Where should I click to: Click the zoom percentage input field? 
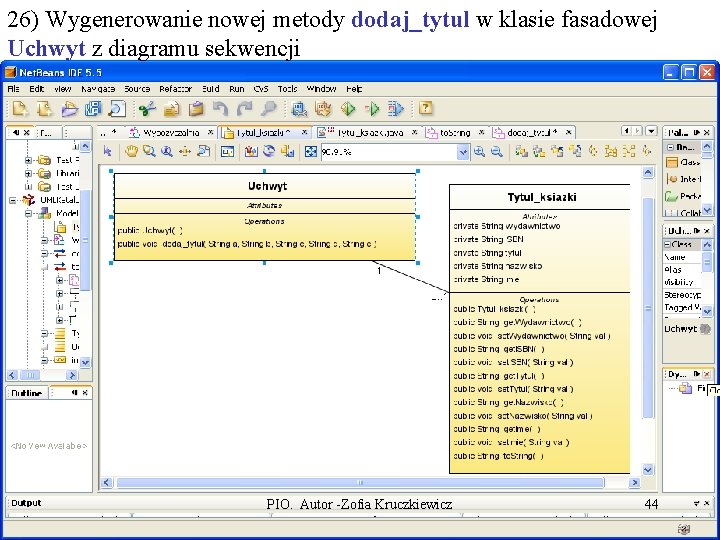click(389, 152)
